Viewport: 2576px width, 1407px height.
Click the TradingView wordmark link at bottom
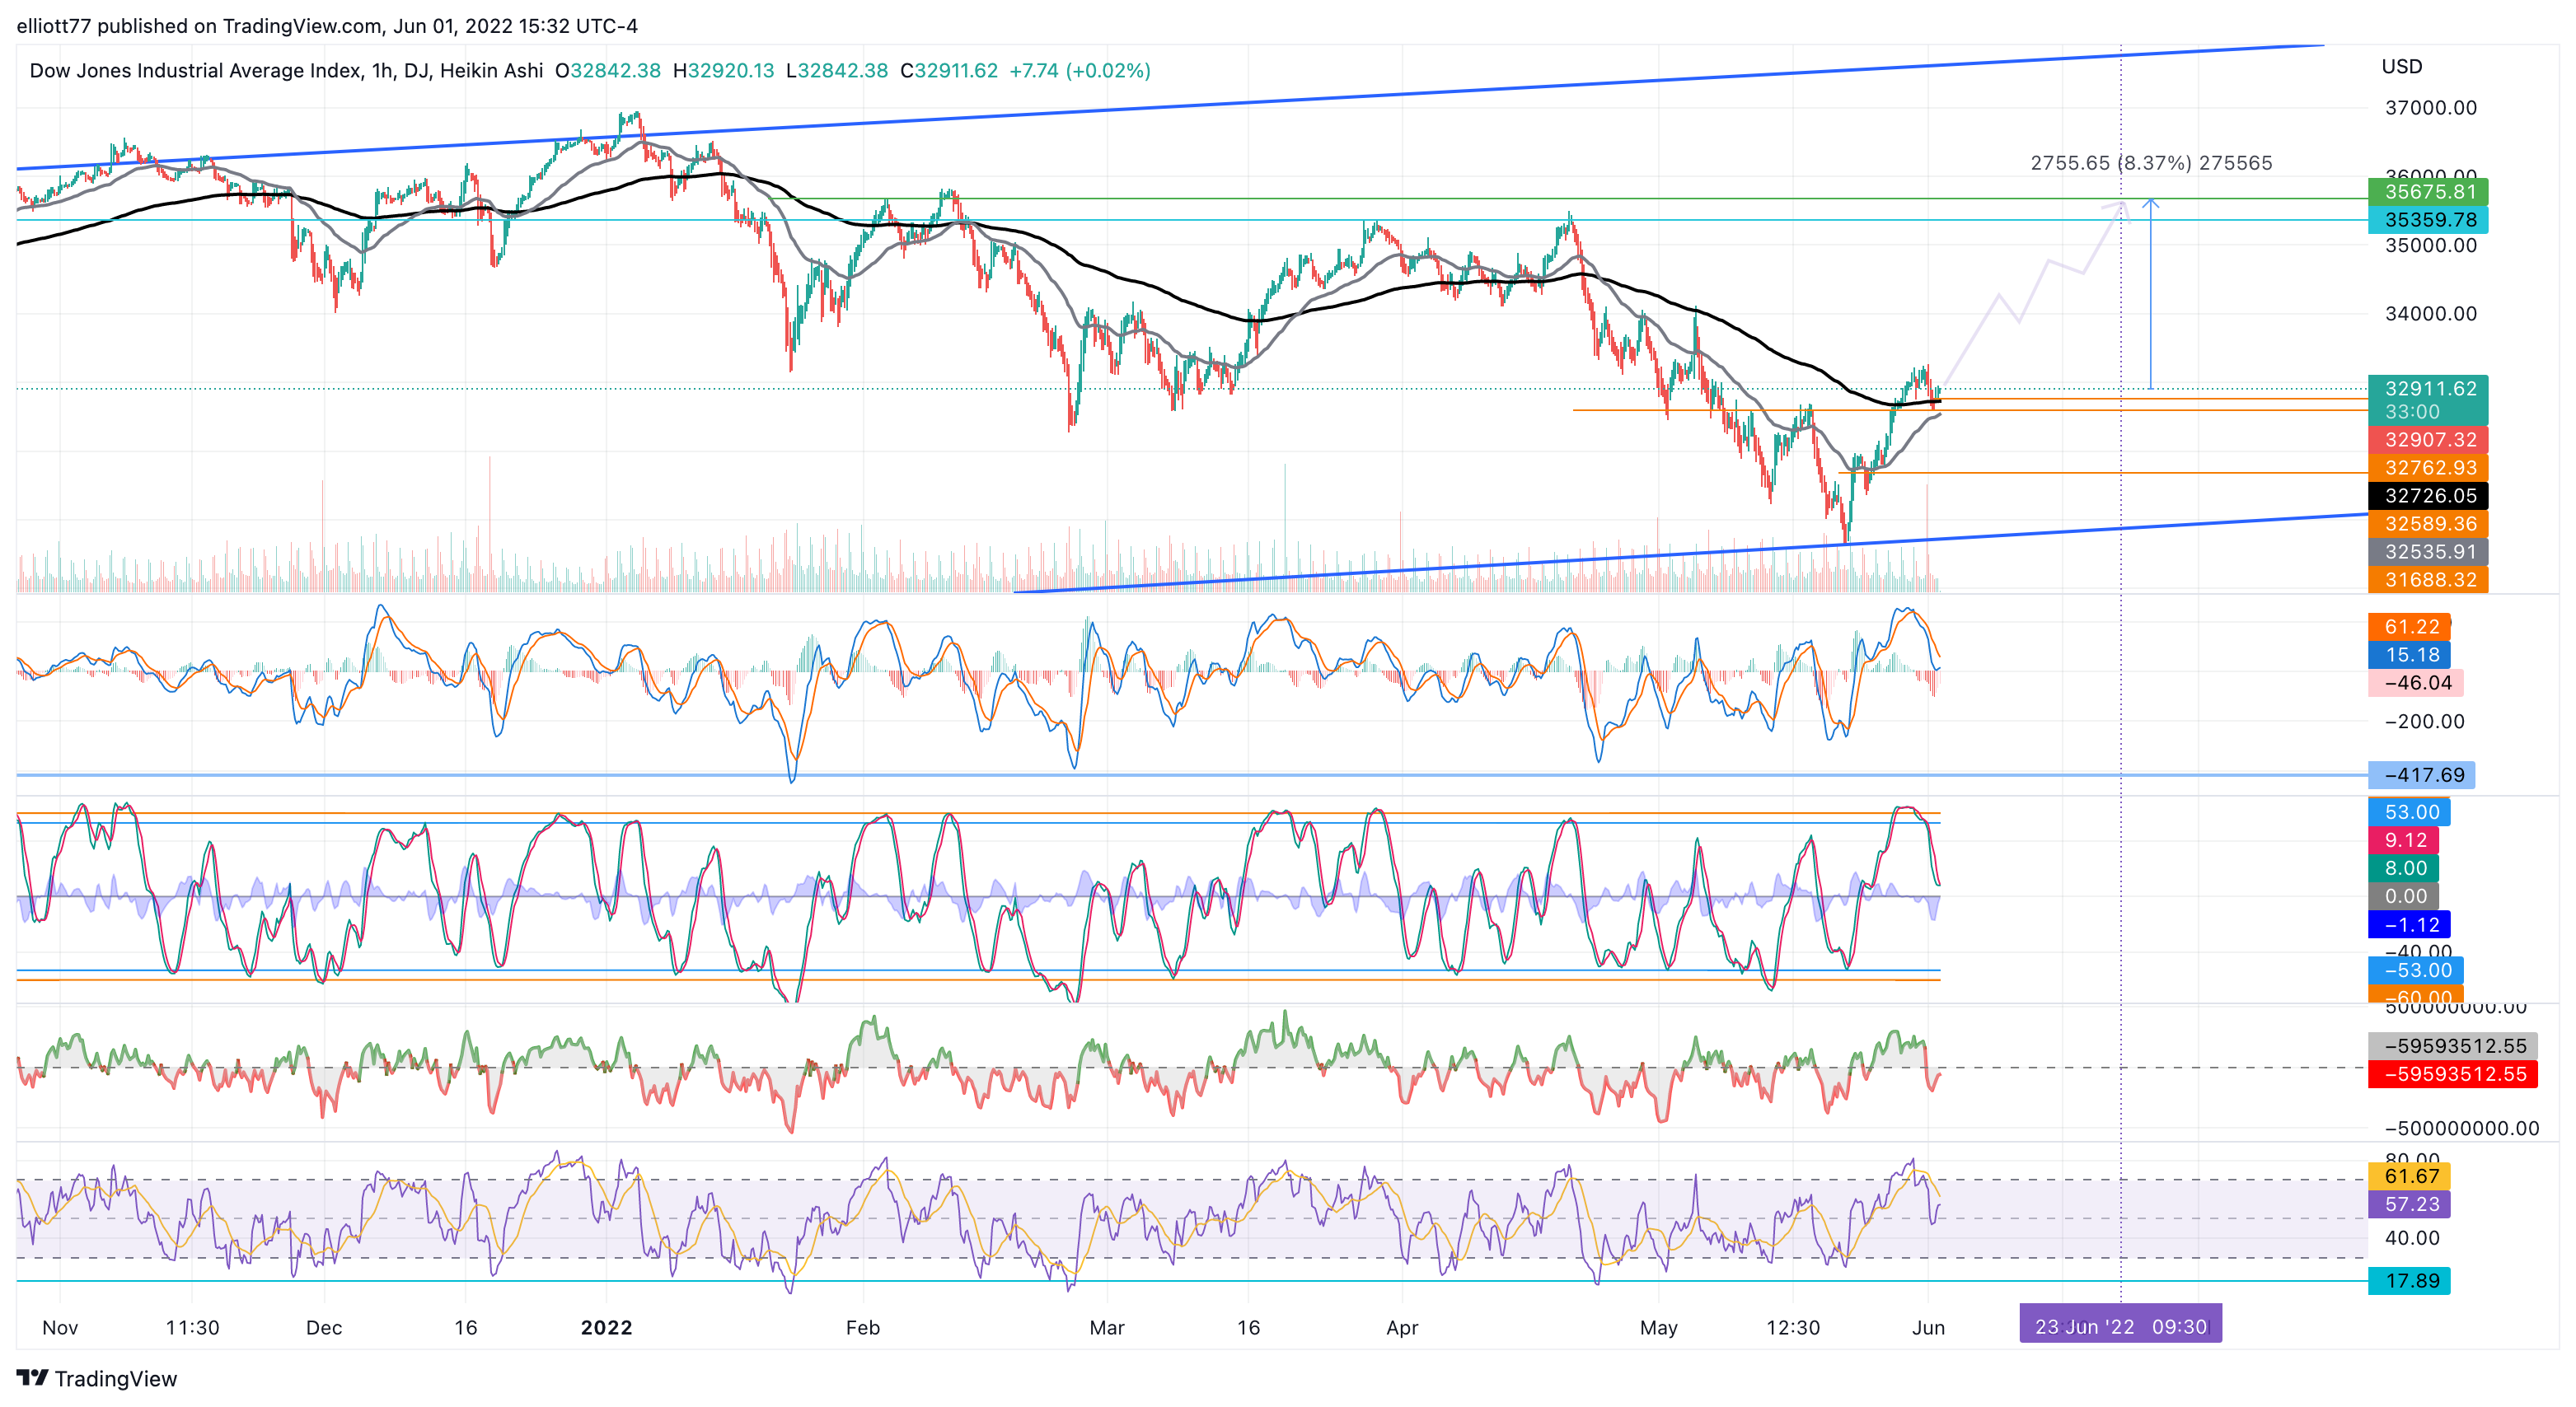point(116,1379)
